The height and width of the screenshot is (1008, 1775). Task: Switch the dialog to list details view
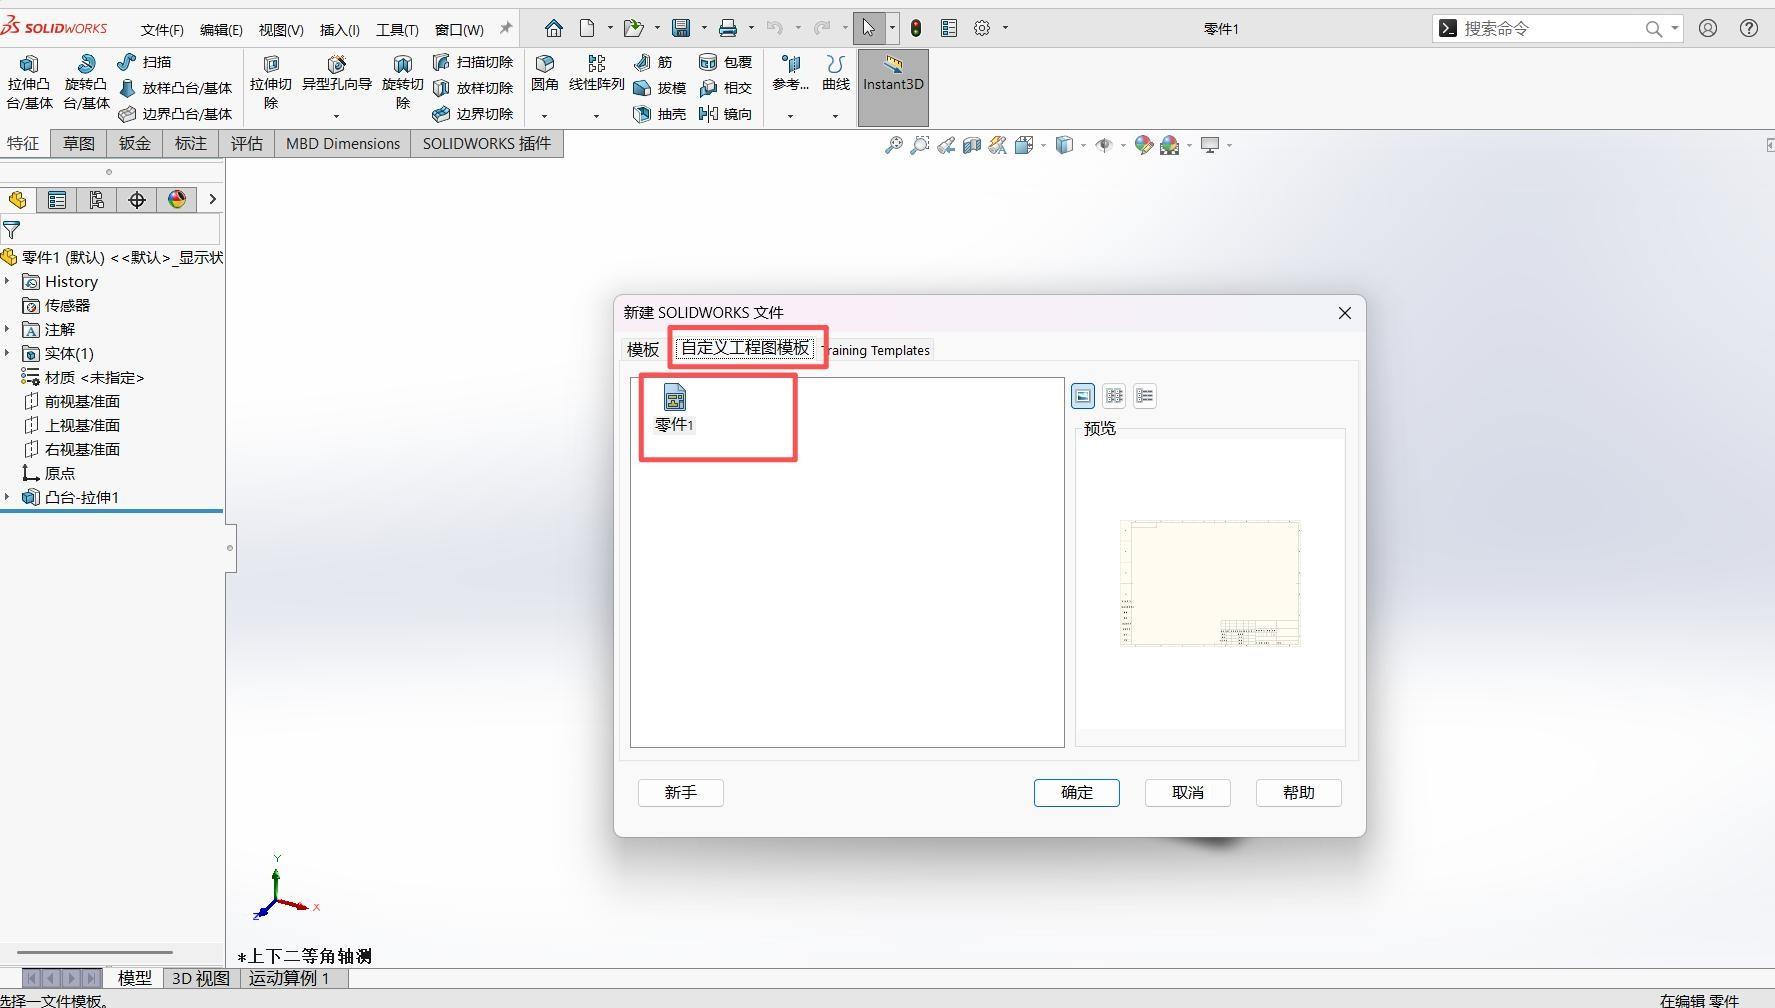pyautogui.click(x=1145, y=396)
